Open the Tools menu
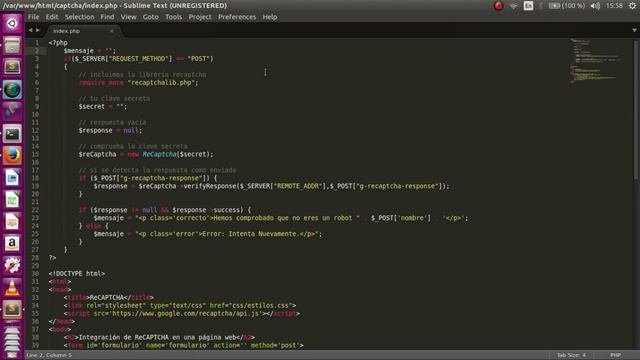 click(x=173, y=17)
